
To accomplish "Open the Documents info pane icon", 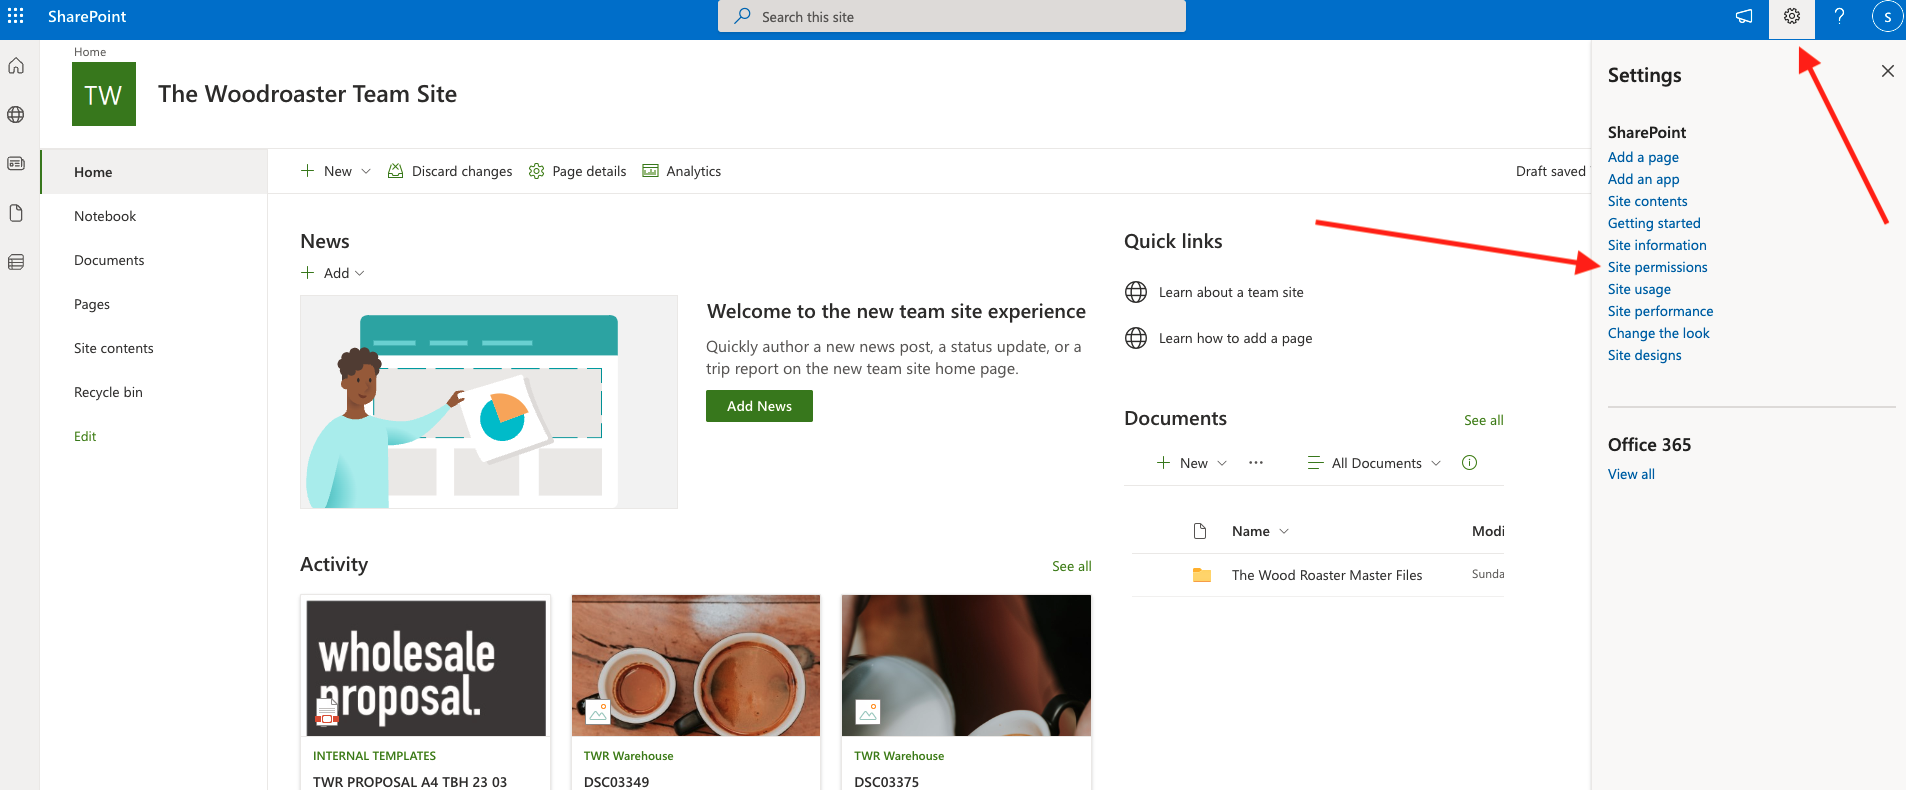I will pos(1469,463).
